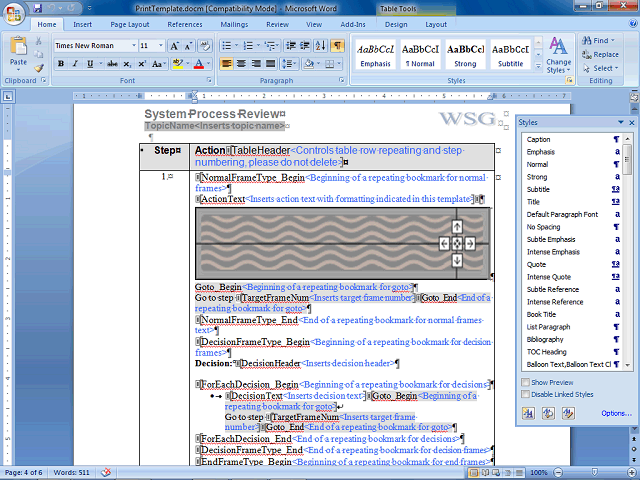Open Word Help question mark icon
The image size is (640, 480).
[633, 24]
